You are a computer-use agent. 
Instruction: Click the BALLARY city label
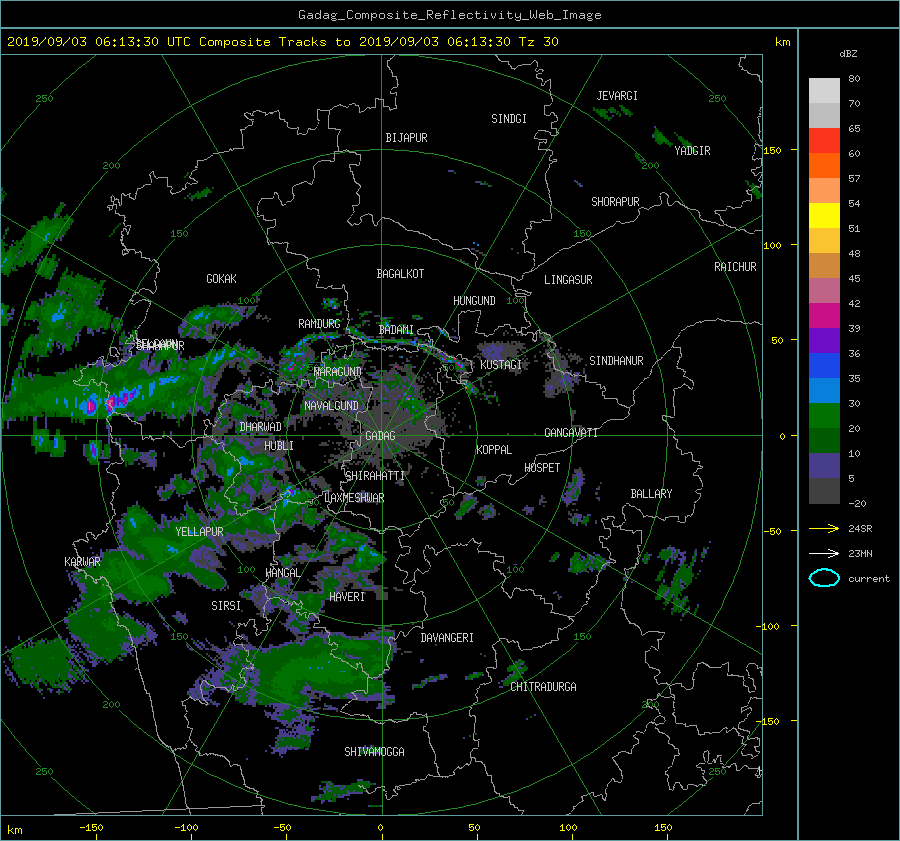pyautogui.click(x=651, y=494)
